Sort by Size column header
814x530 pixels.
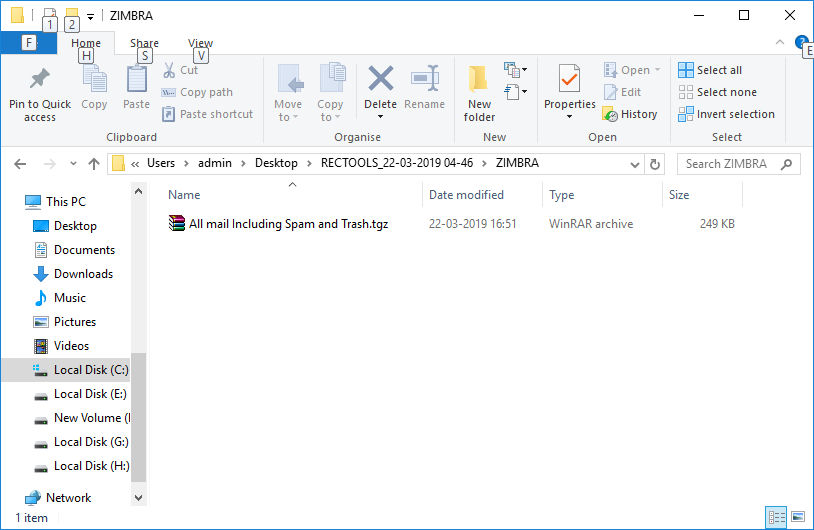(x=679, y=195)
